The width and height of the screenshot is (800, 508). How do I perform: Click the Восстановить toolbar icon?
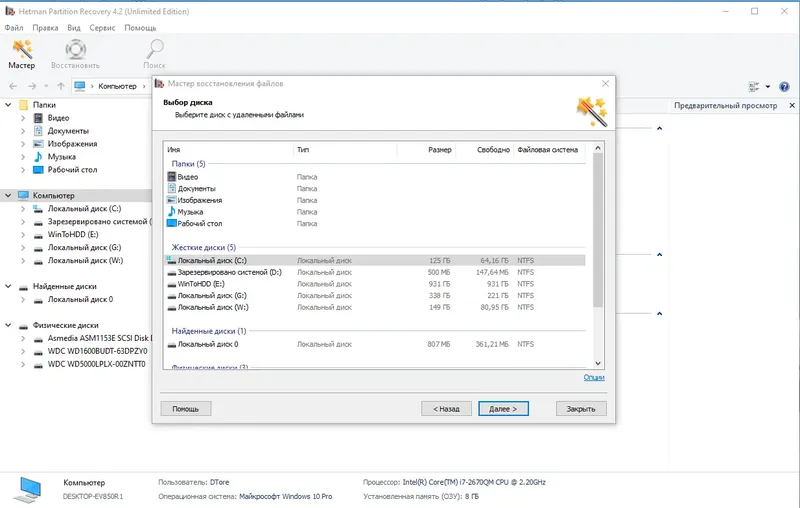coord(76,54)
